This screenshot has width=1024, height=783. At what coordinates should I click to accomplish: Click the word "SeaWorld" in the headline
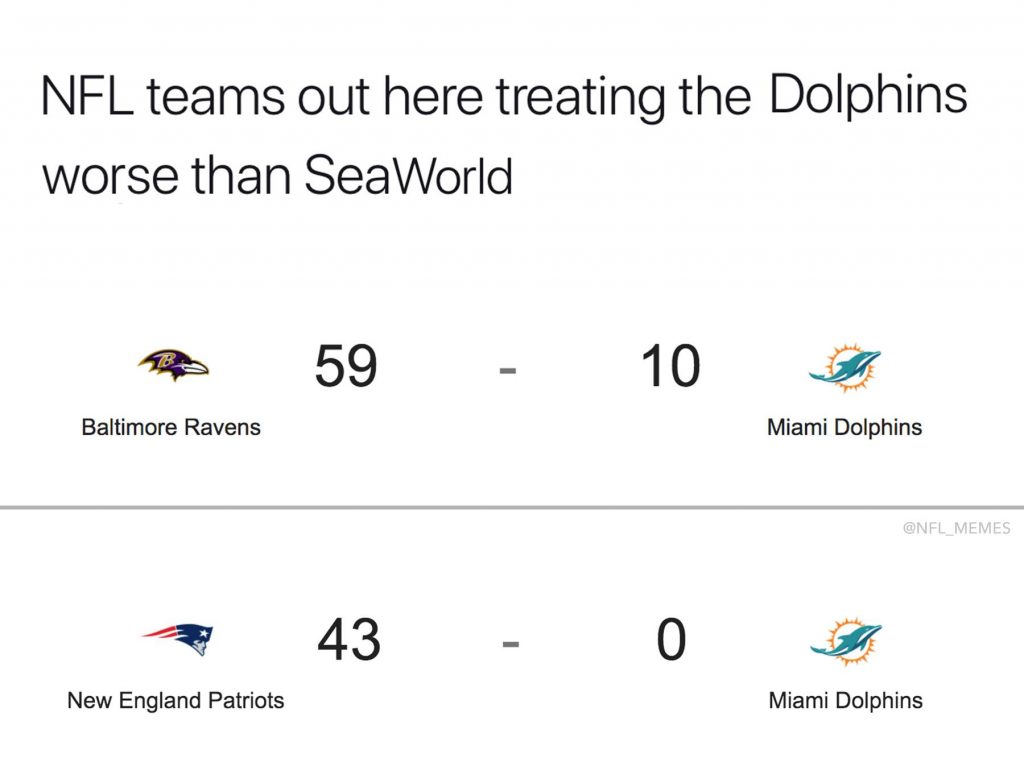click(x=408, y=177)
